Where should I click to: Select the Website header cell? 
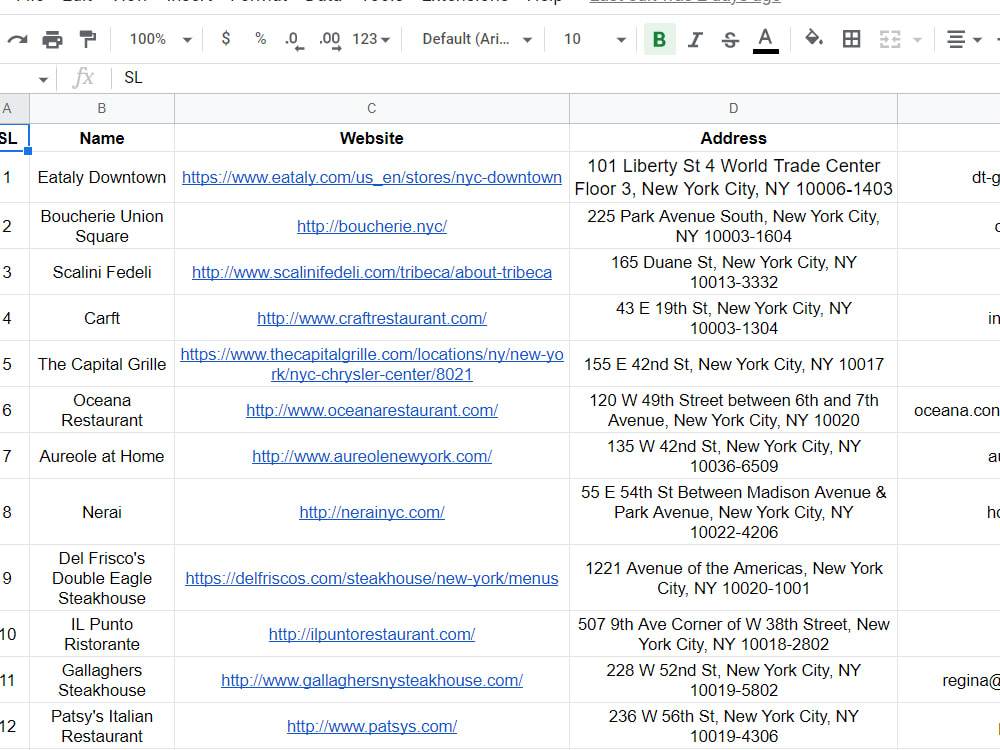pyautogui.click(x=372, y=138)
